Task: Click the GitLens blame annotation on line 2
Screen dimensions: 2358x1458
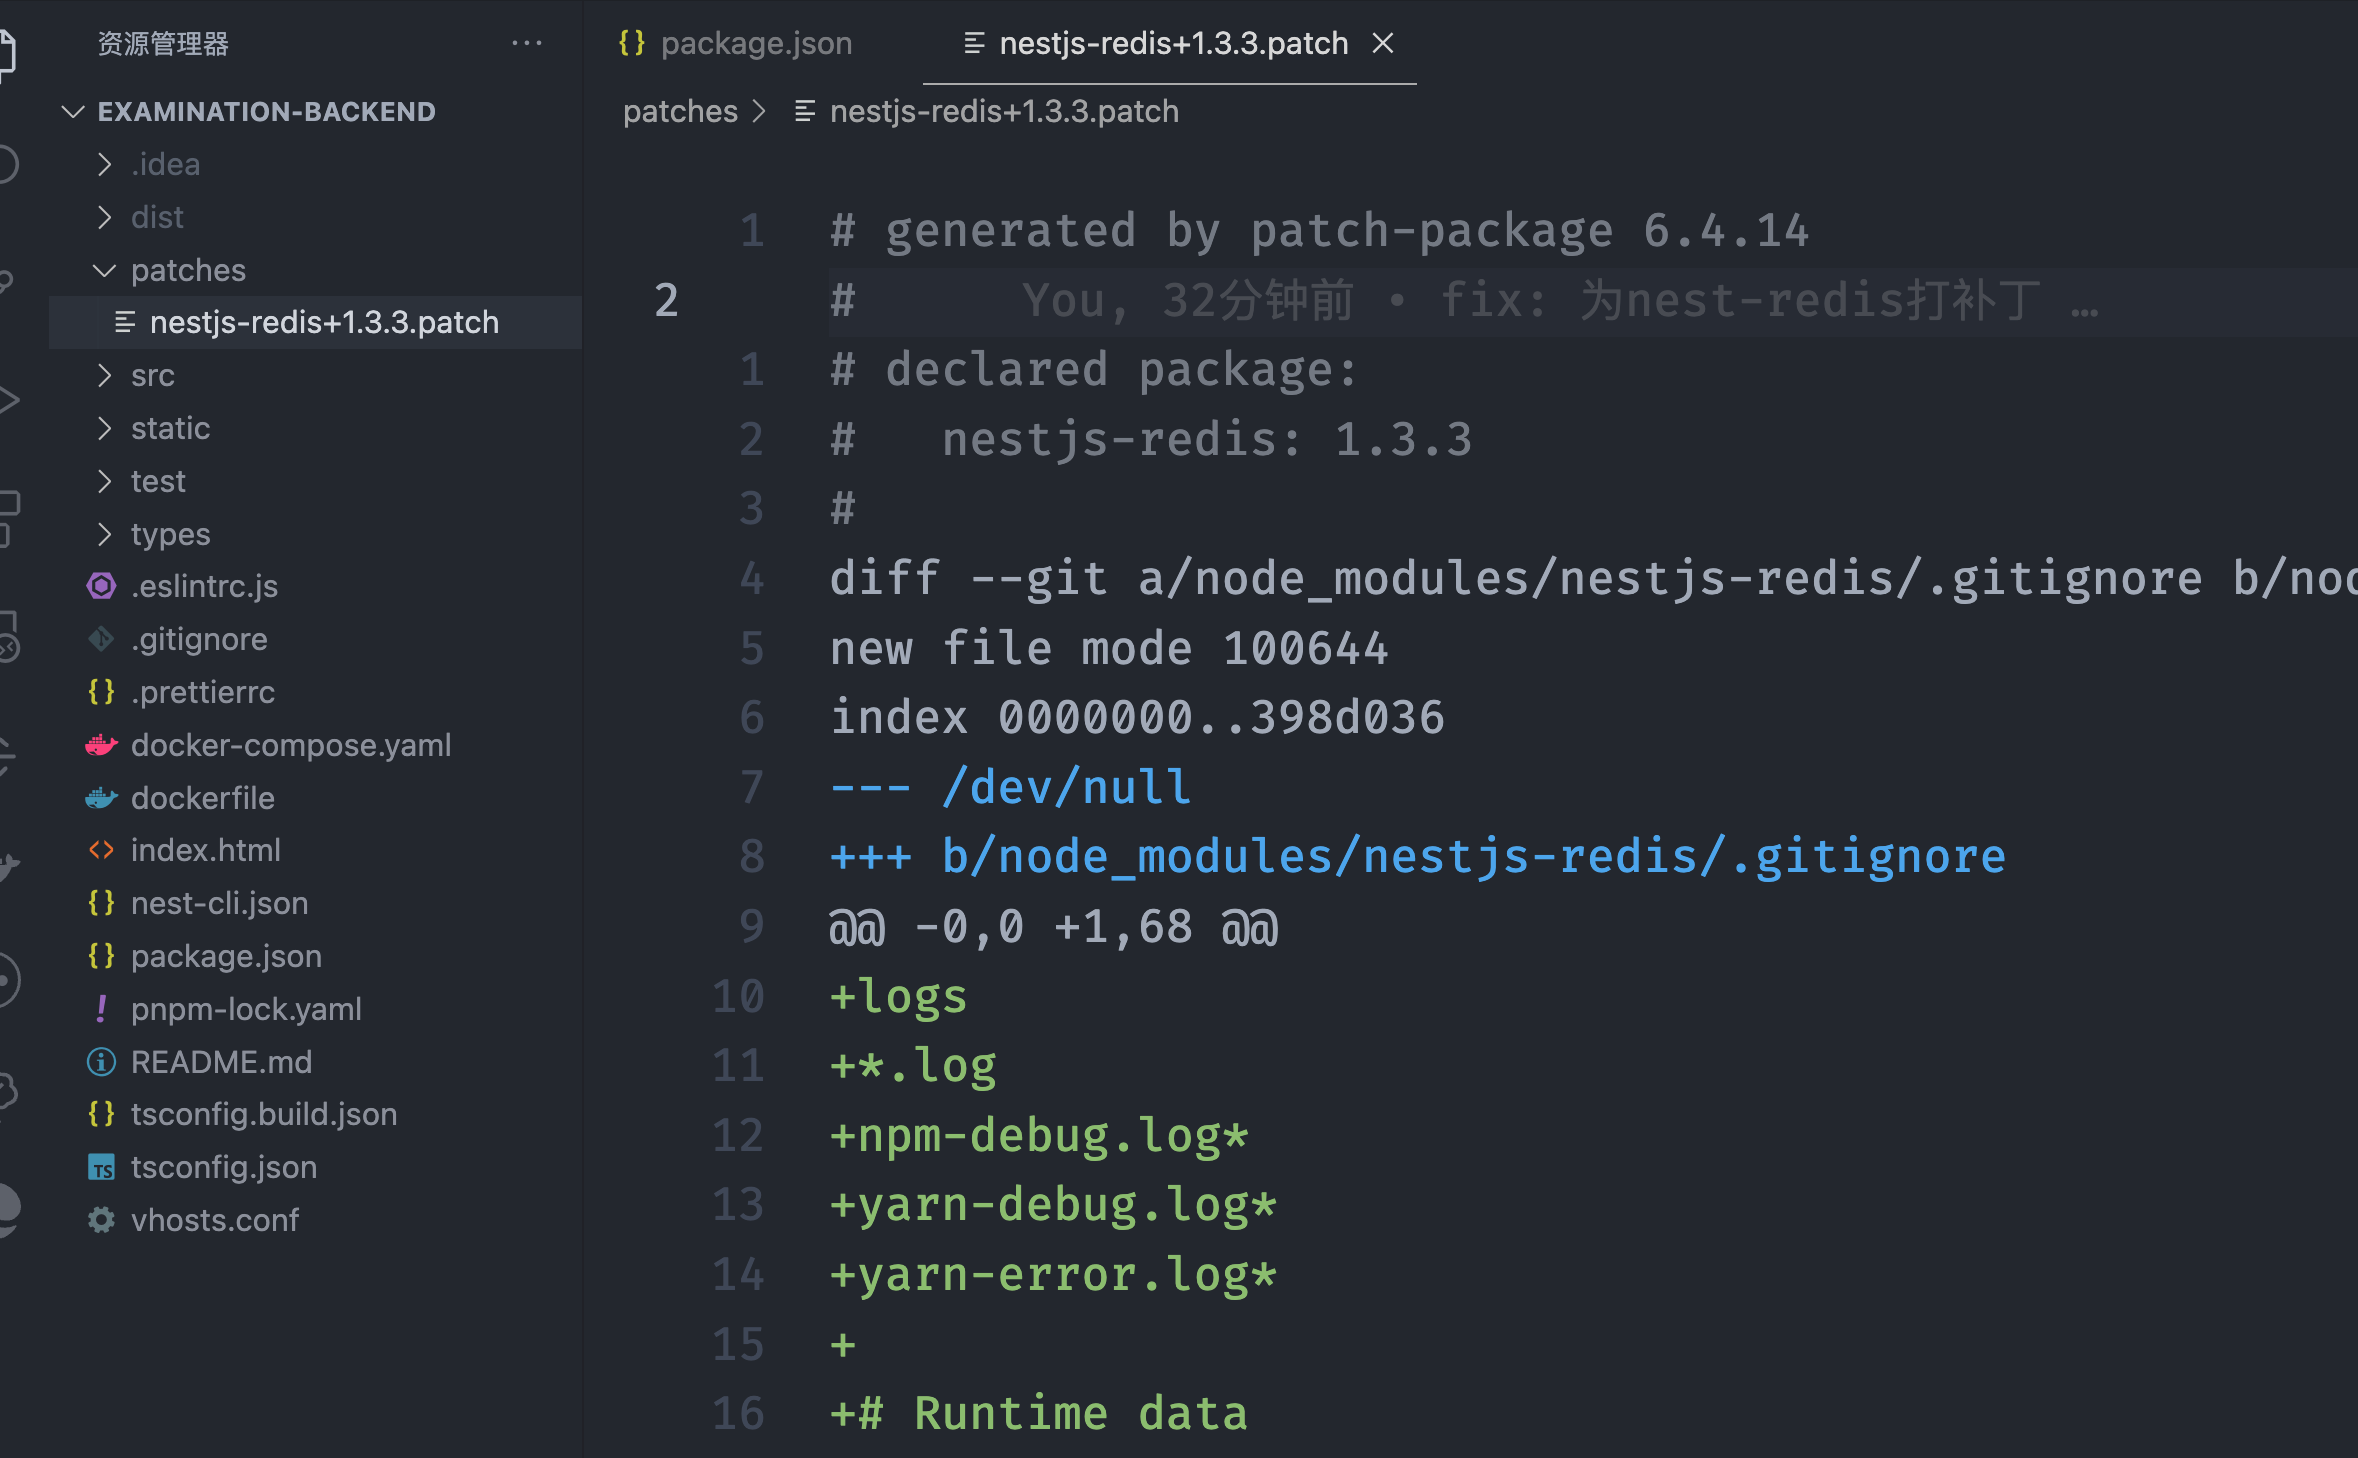Action: coord(1560,300)
